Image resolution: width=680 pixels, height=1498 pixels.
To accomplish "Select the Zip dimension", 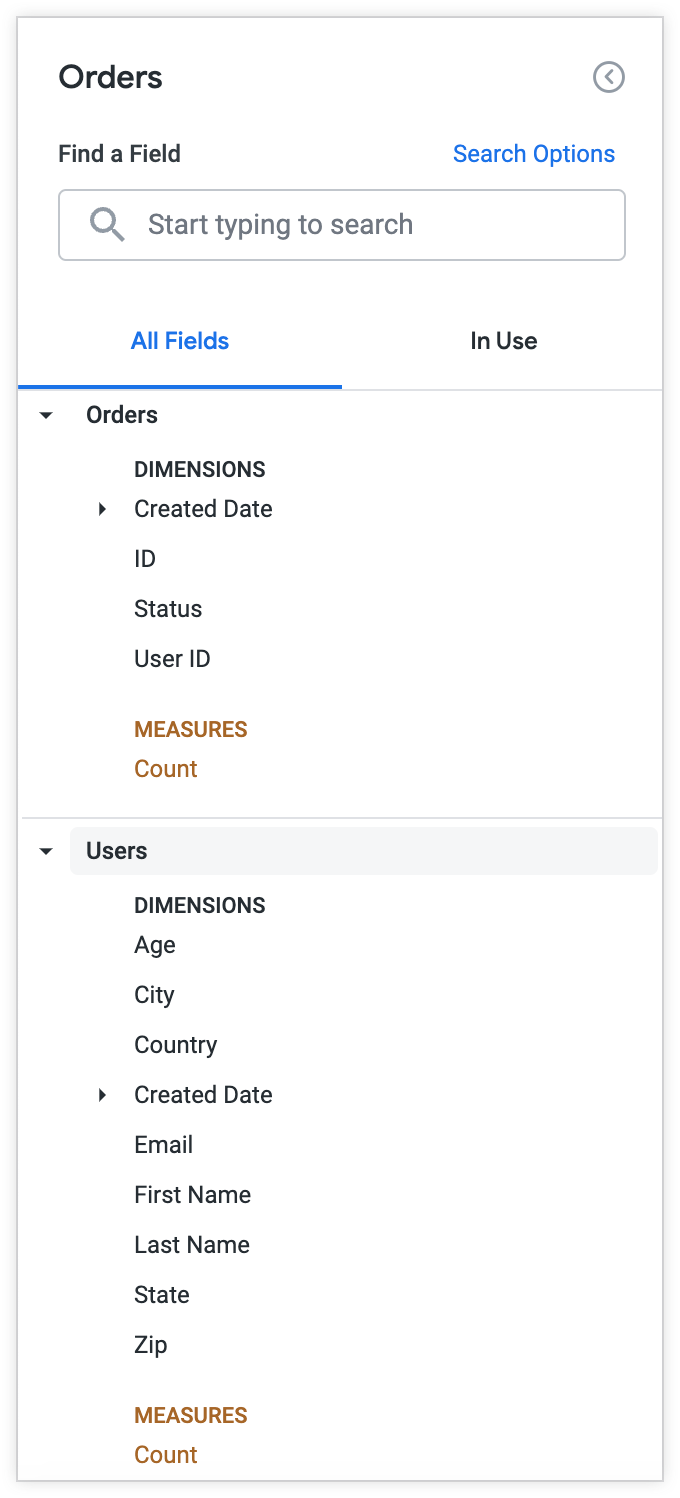I will tap(150, 1345).
